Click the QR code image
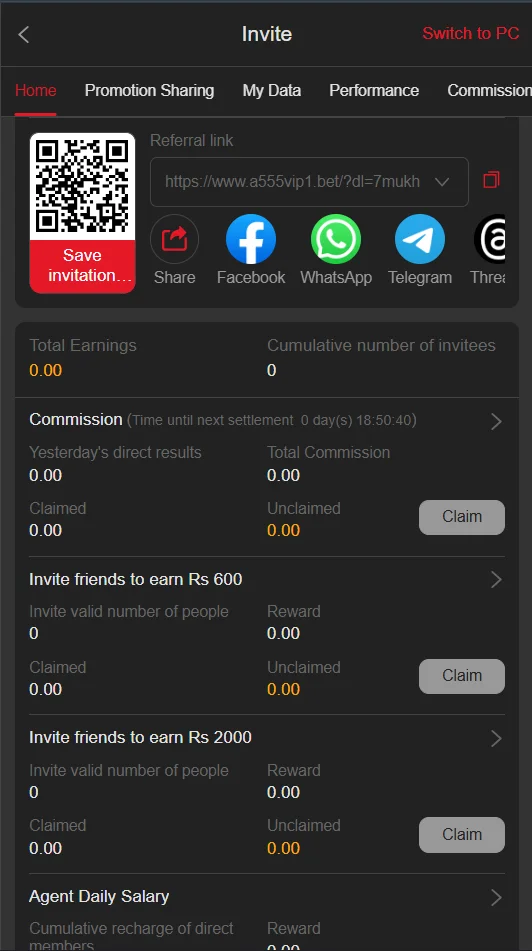This screenshot has height=951, width=532. 82,186
